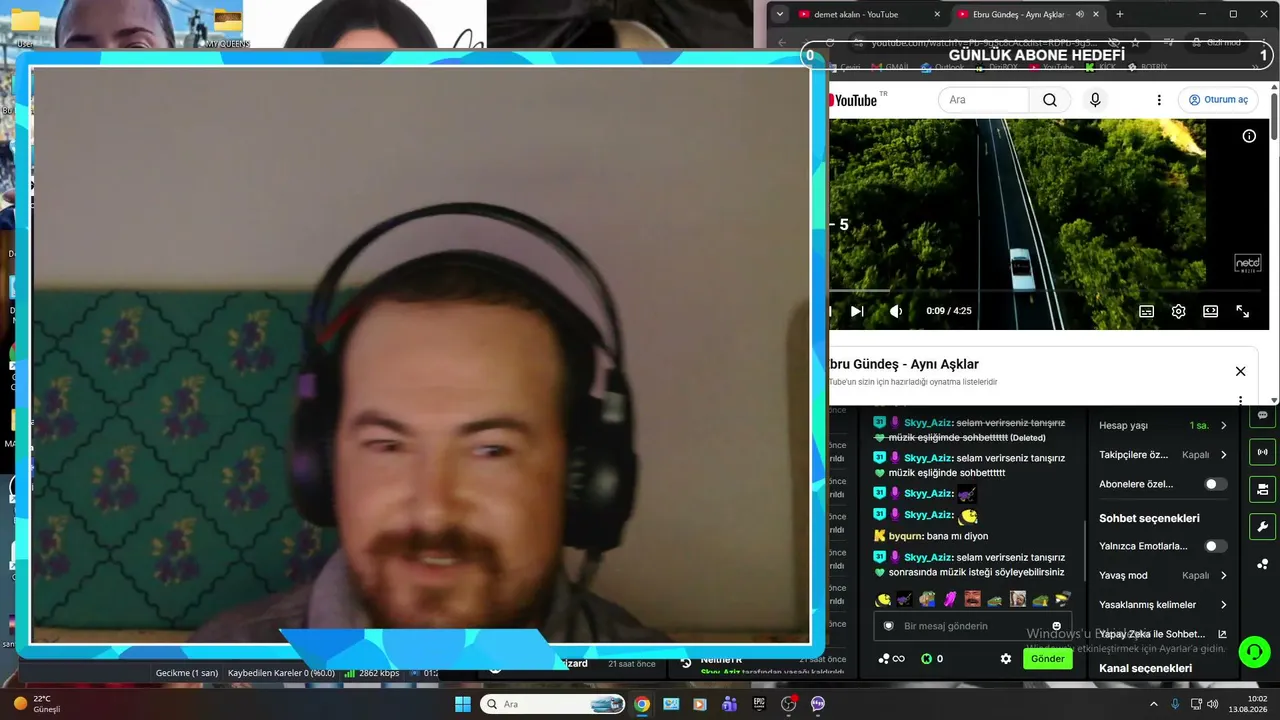Switch the video to miniplayer mode
Screen dimensions: 1280x720
click(x=1210, y=311)
